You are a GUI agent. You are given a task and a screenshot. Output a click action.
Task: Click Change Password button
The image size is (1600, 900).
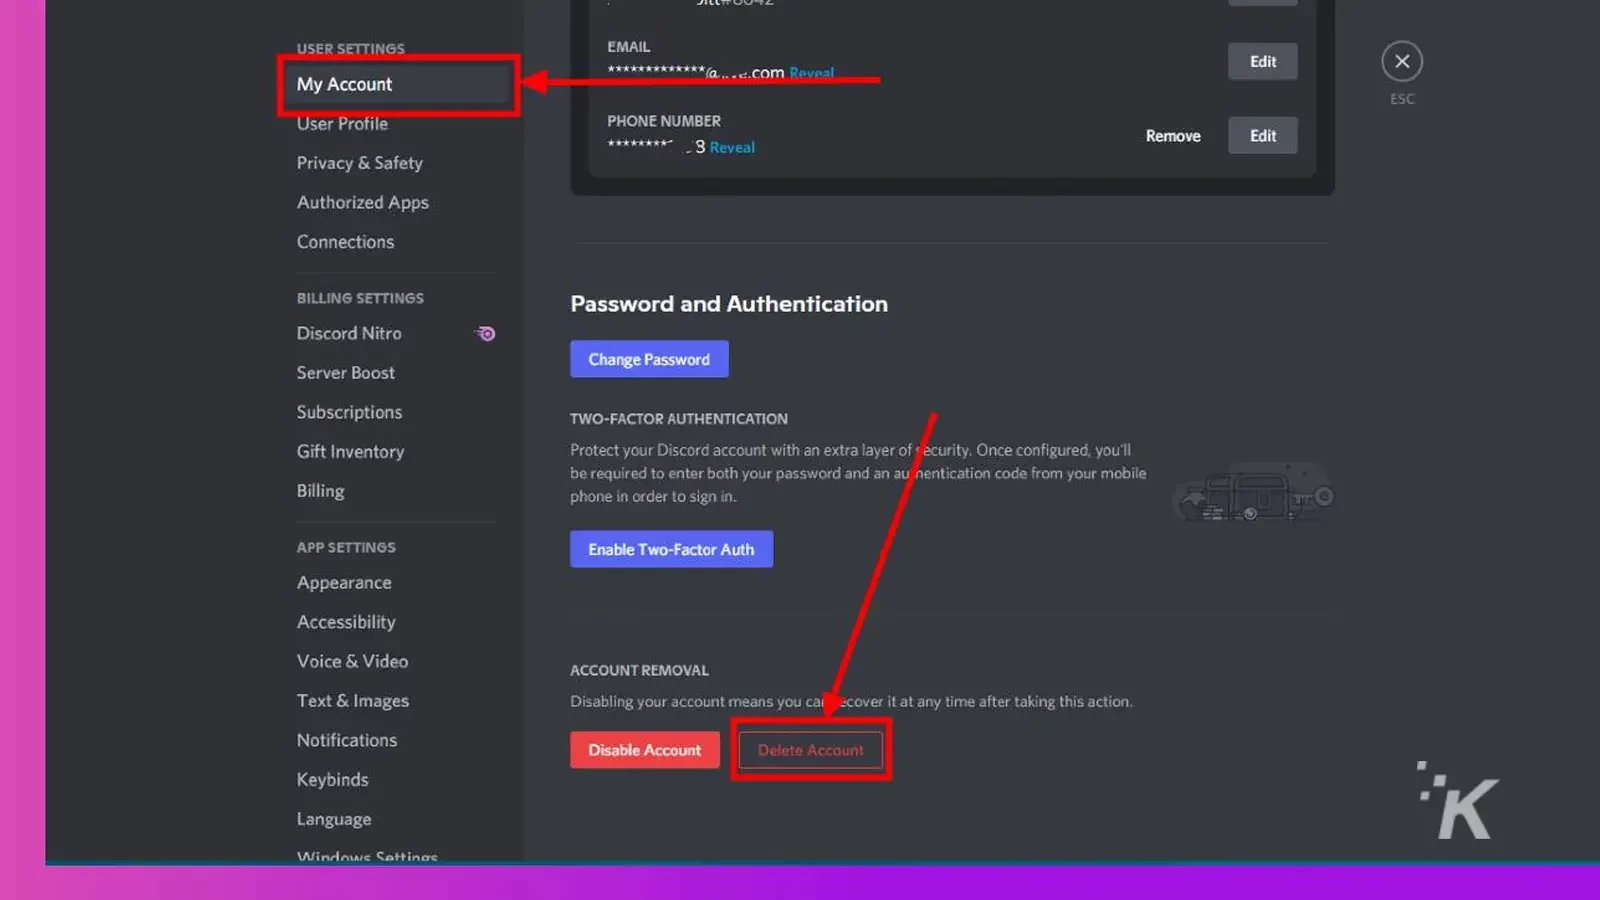[x=649, y=360]
